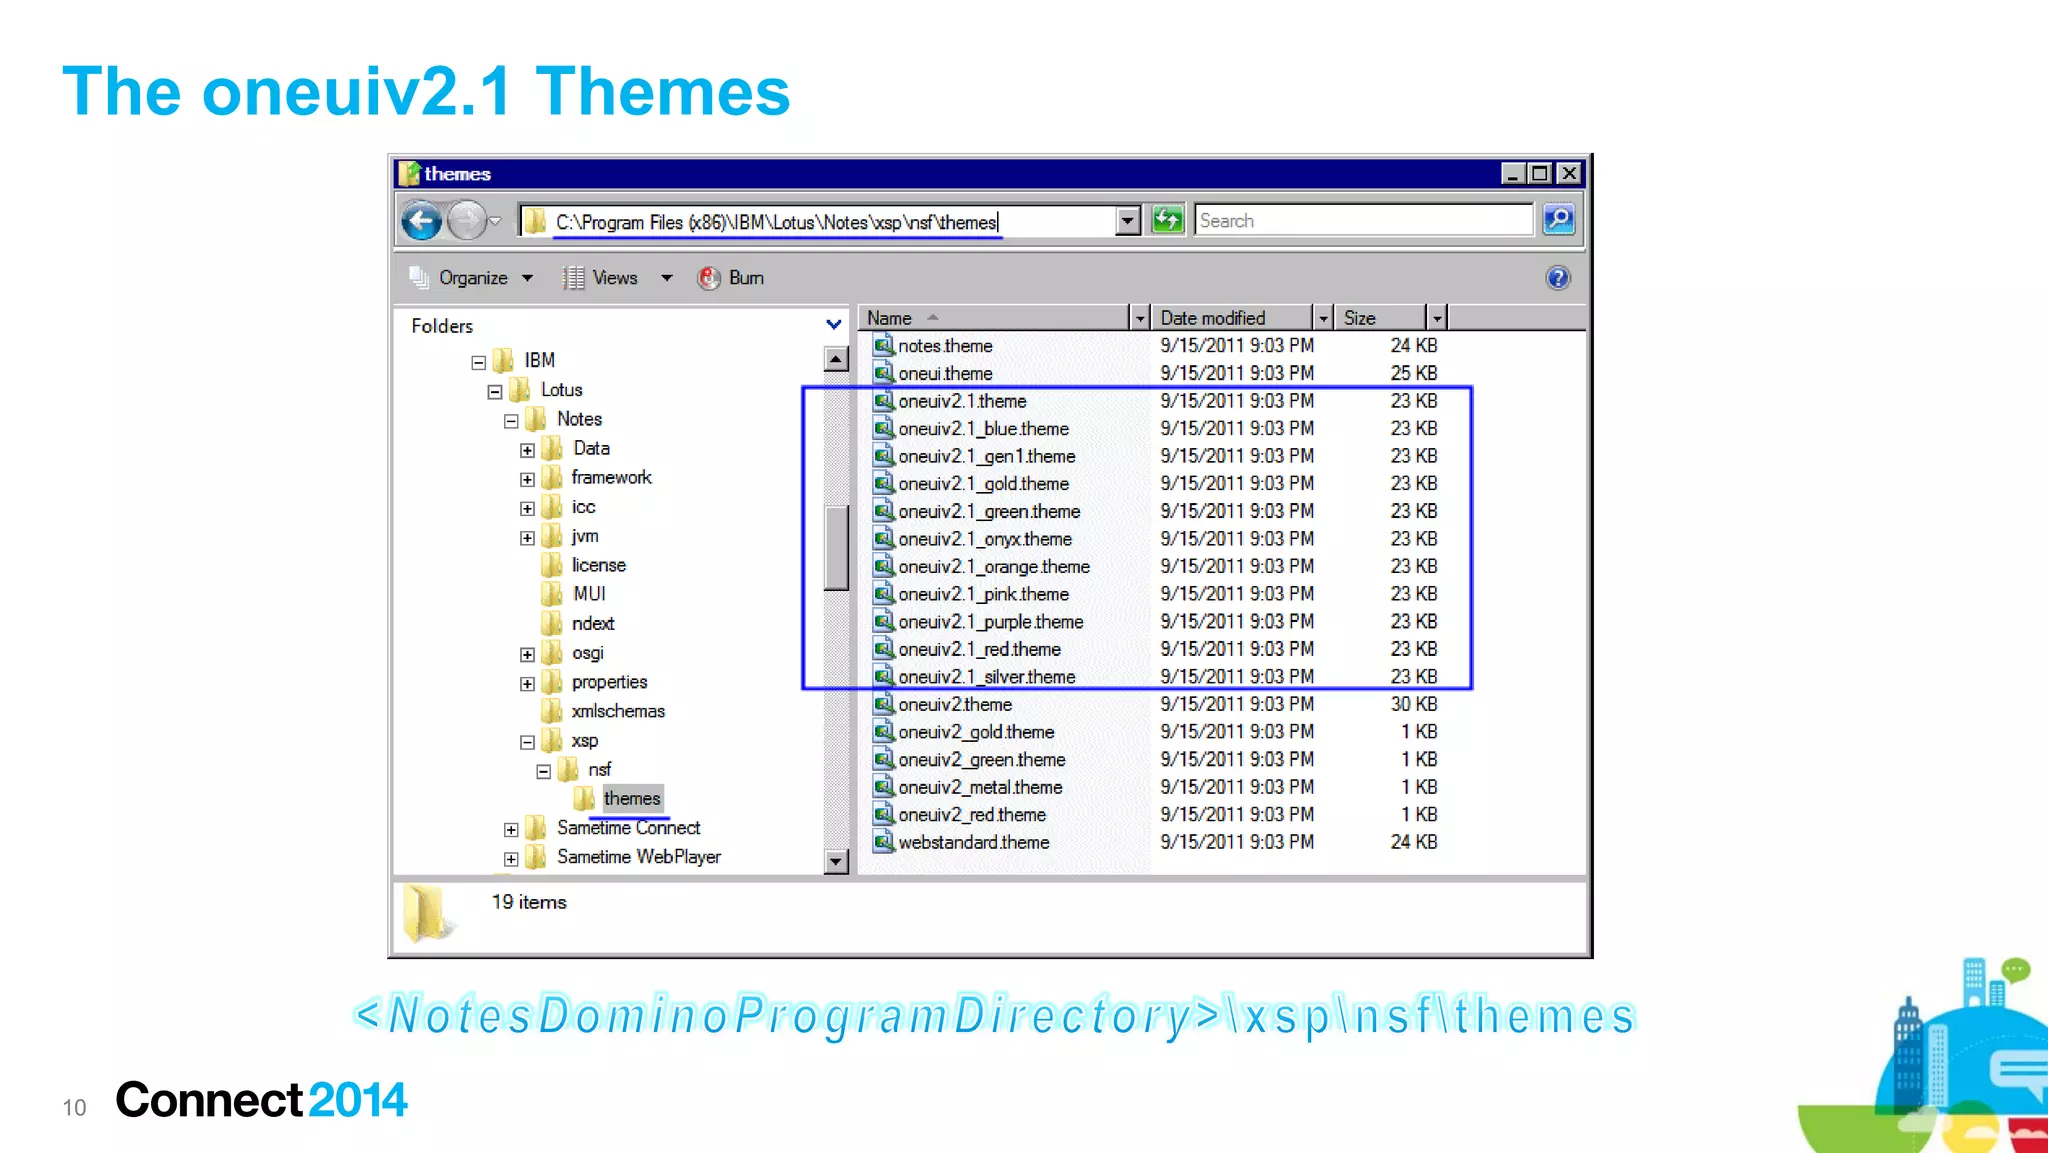The height and width of the screenshot is (1153, 2048).
Task: Select the webstandard.theme file icon
Action: tap(883, 842)
